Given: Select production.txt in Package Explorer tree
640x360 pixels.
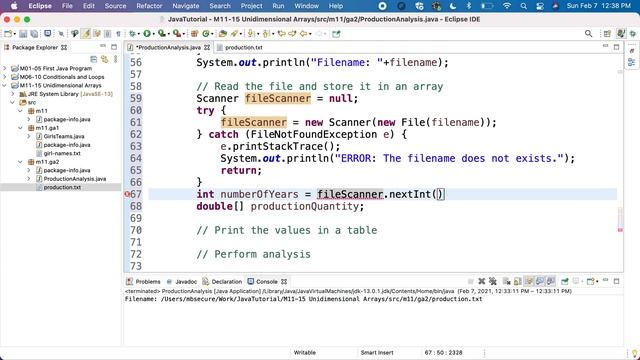Looking at the screenshot, I should click(62, 187).
